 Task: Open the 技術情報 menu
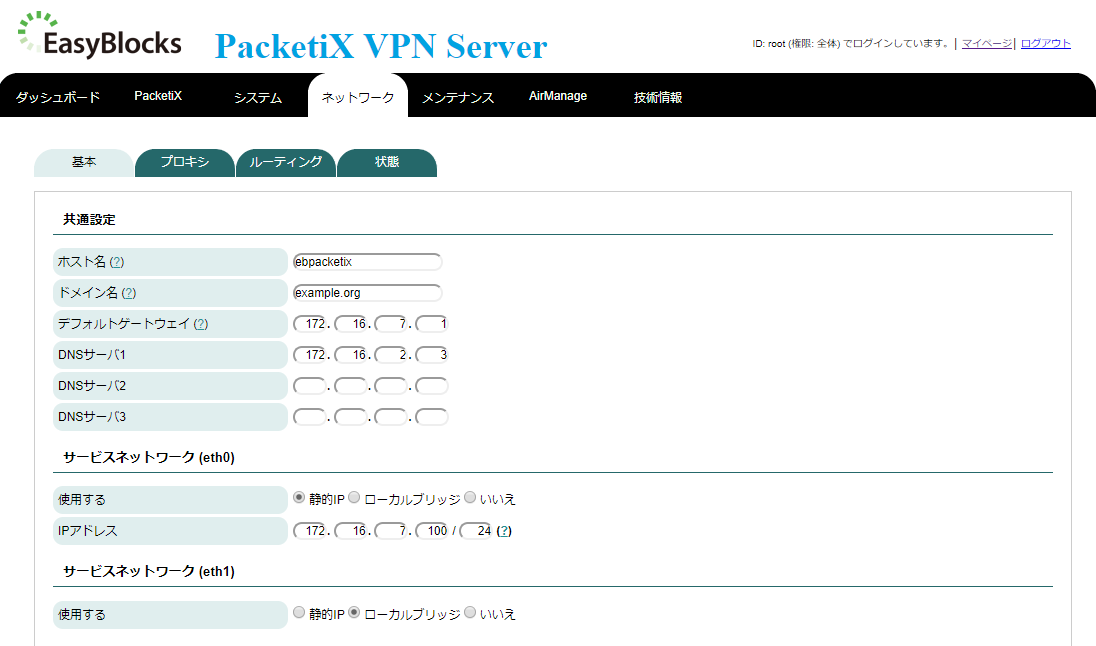(x=658, y=97)
